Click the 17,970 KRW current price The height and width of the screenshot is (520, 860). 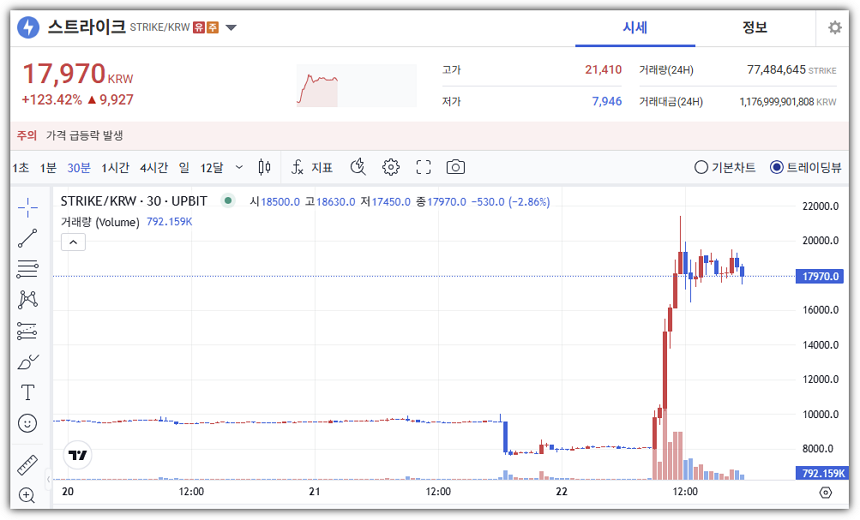[x=77, y=74]
